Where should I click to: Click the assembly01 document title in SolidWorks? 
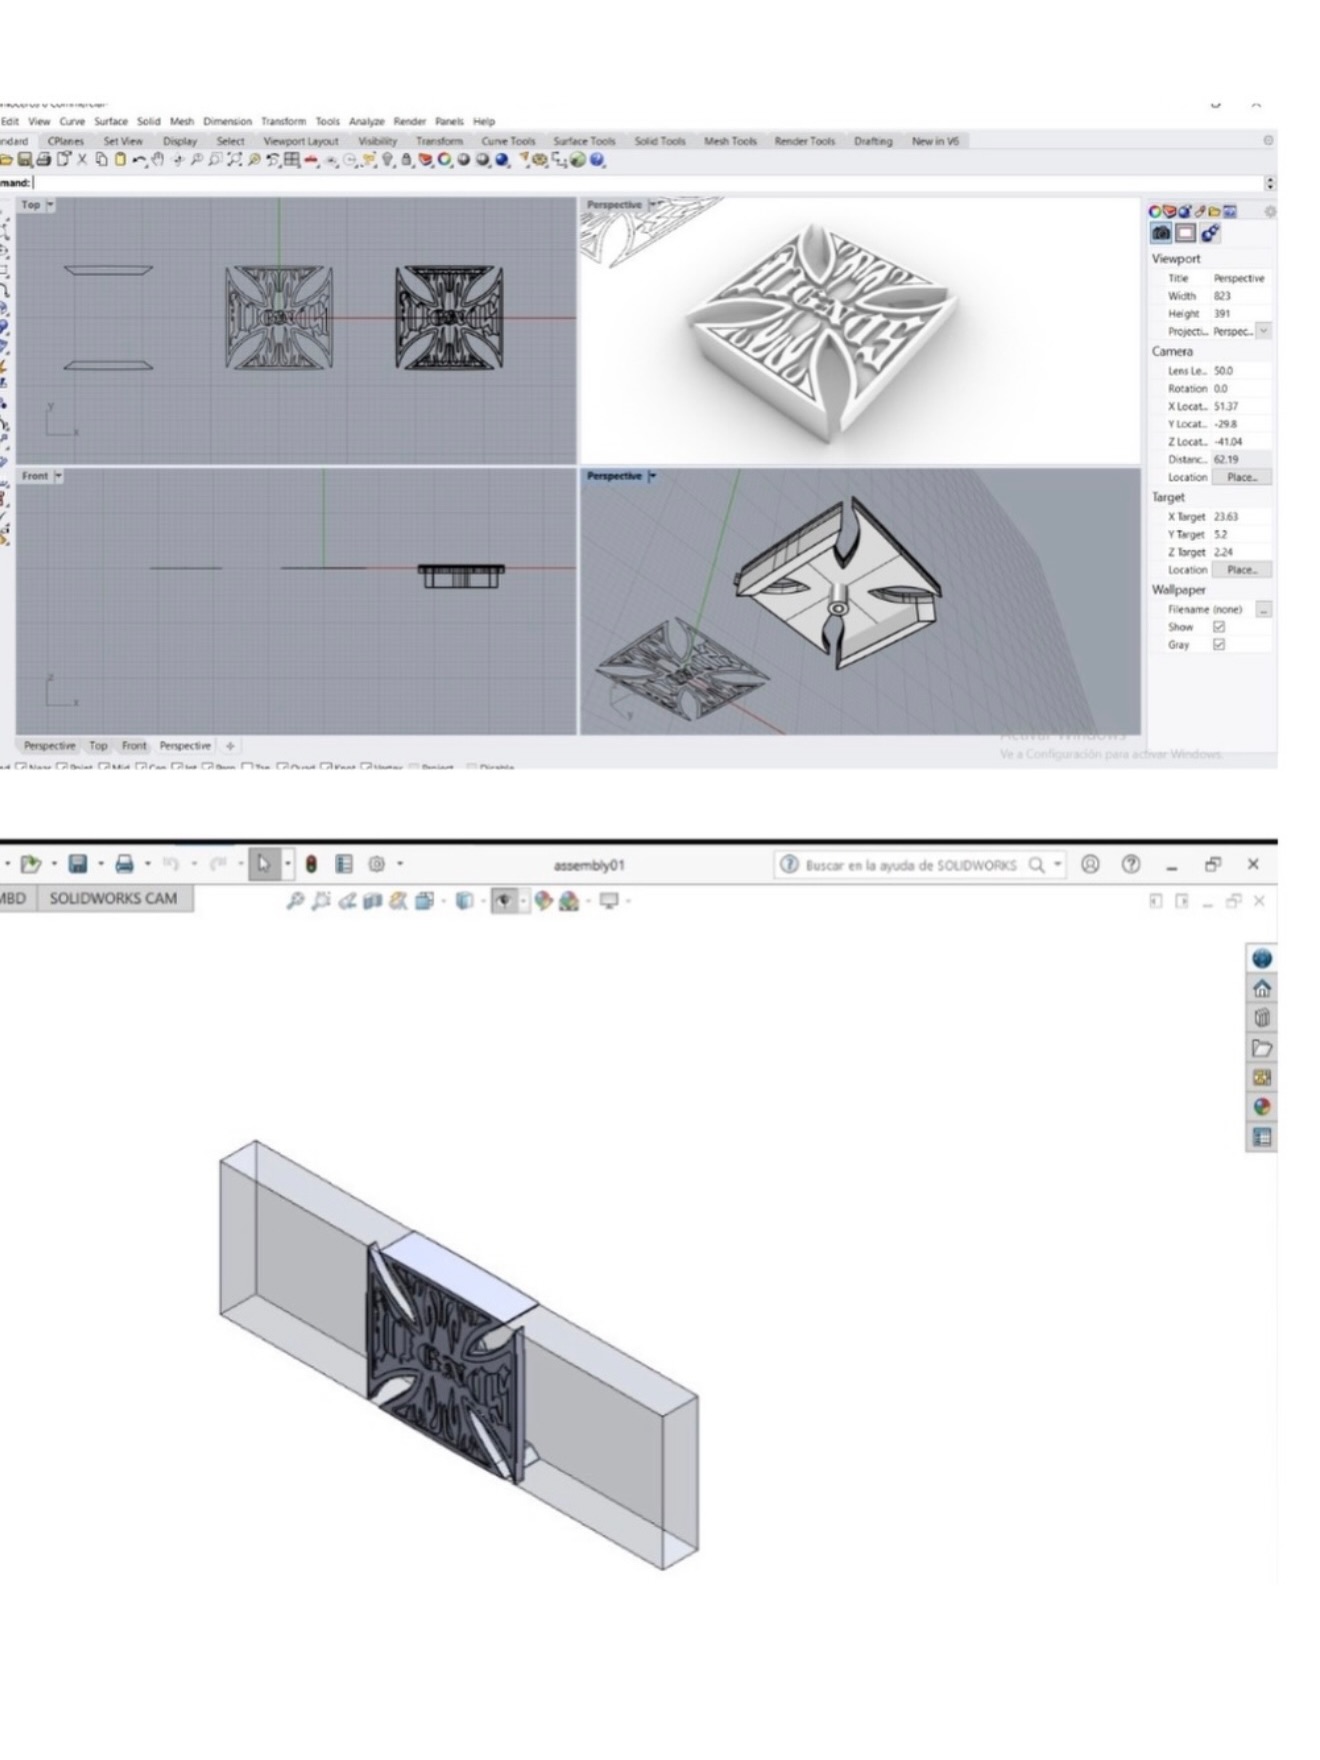coord(589,865)
